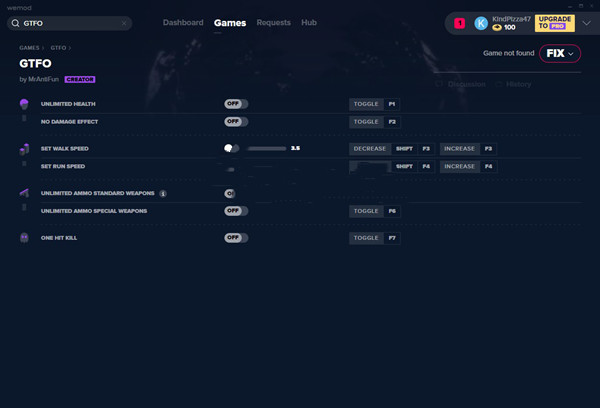Click the search magnifier icon

(x=15, y=23)
